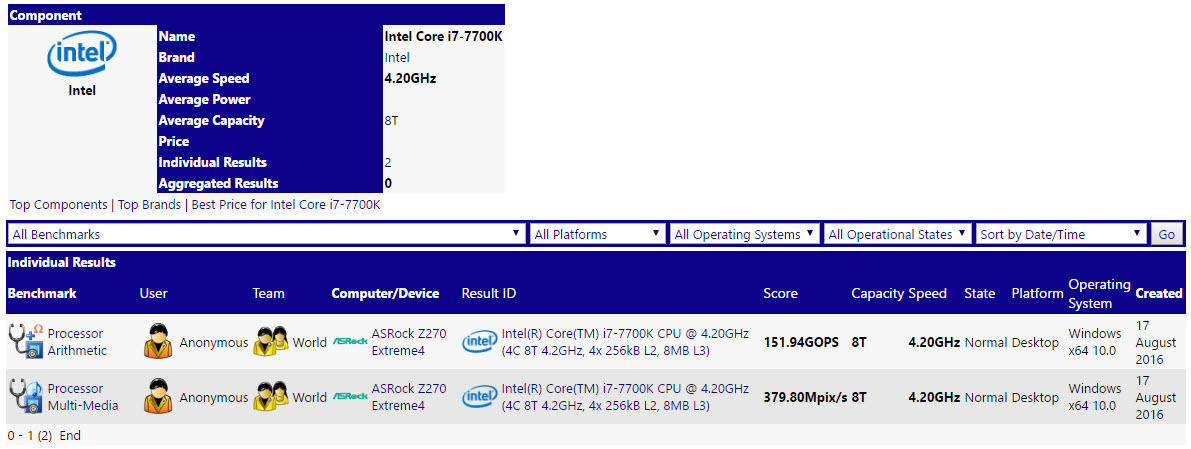Open the All Operational States dropdown
The height and width of the screenshot is (449, 1191).
[898, 234]
